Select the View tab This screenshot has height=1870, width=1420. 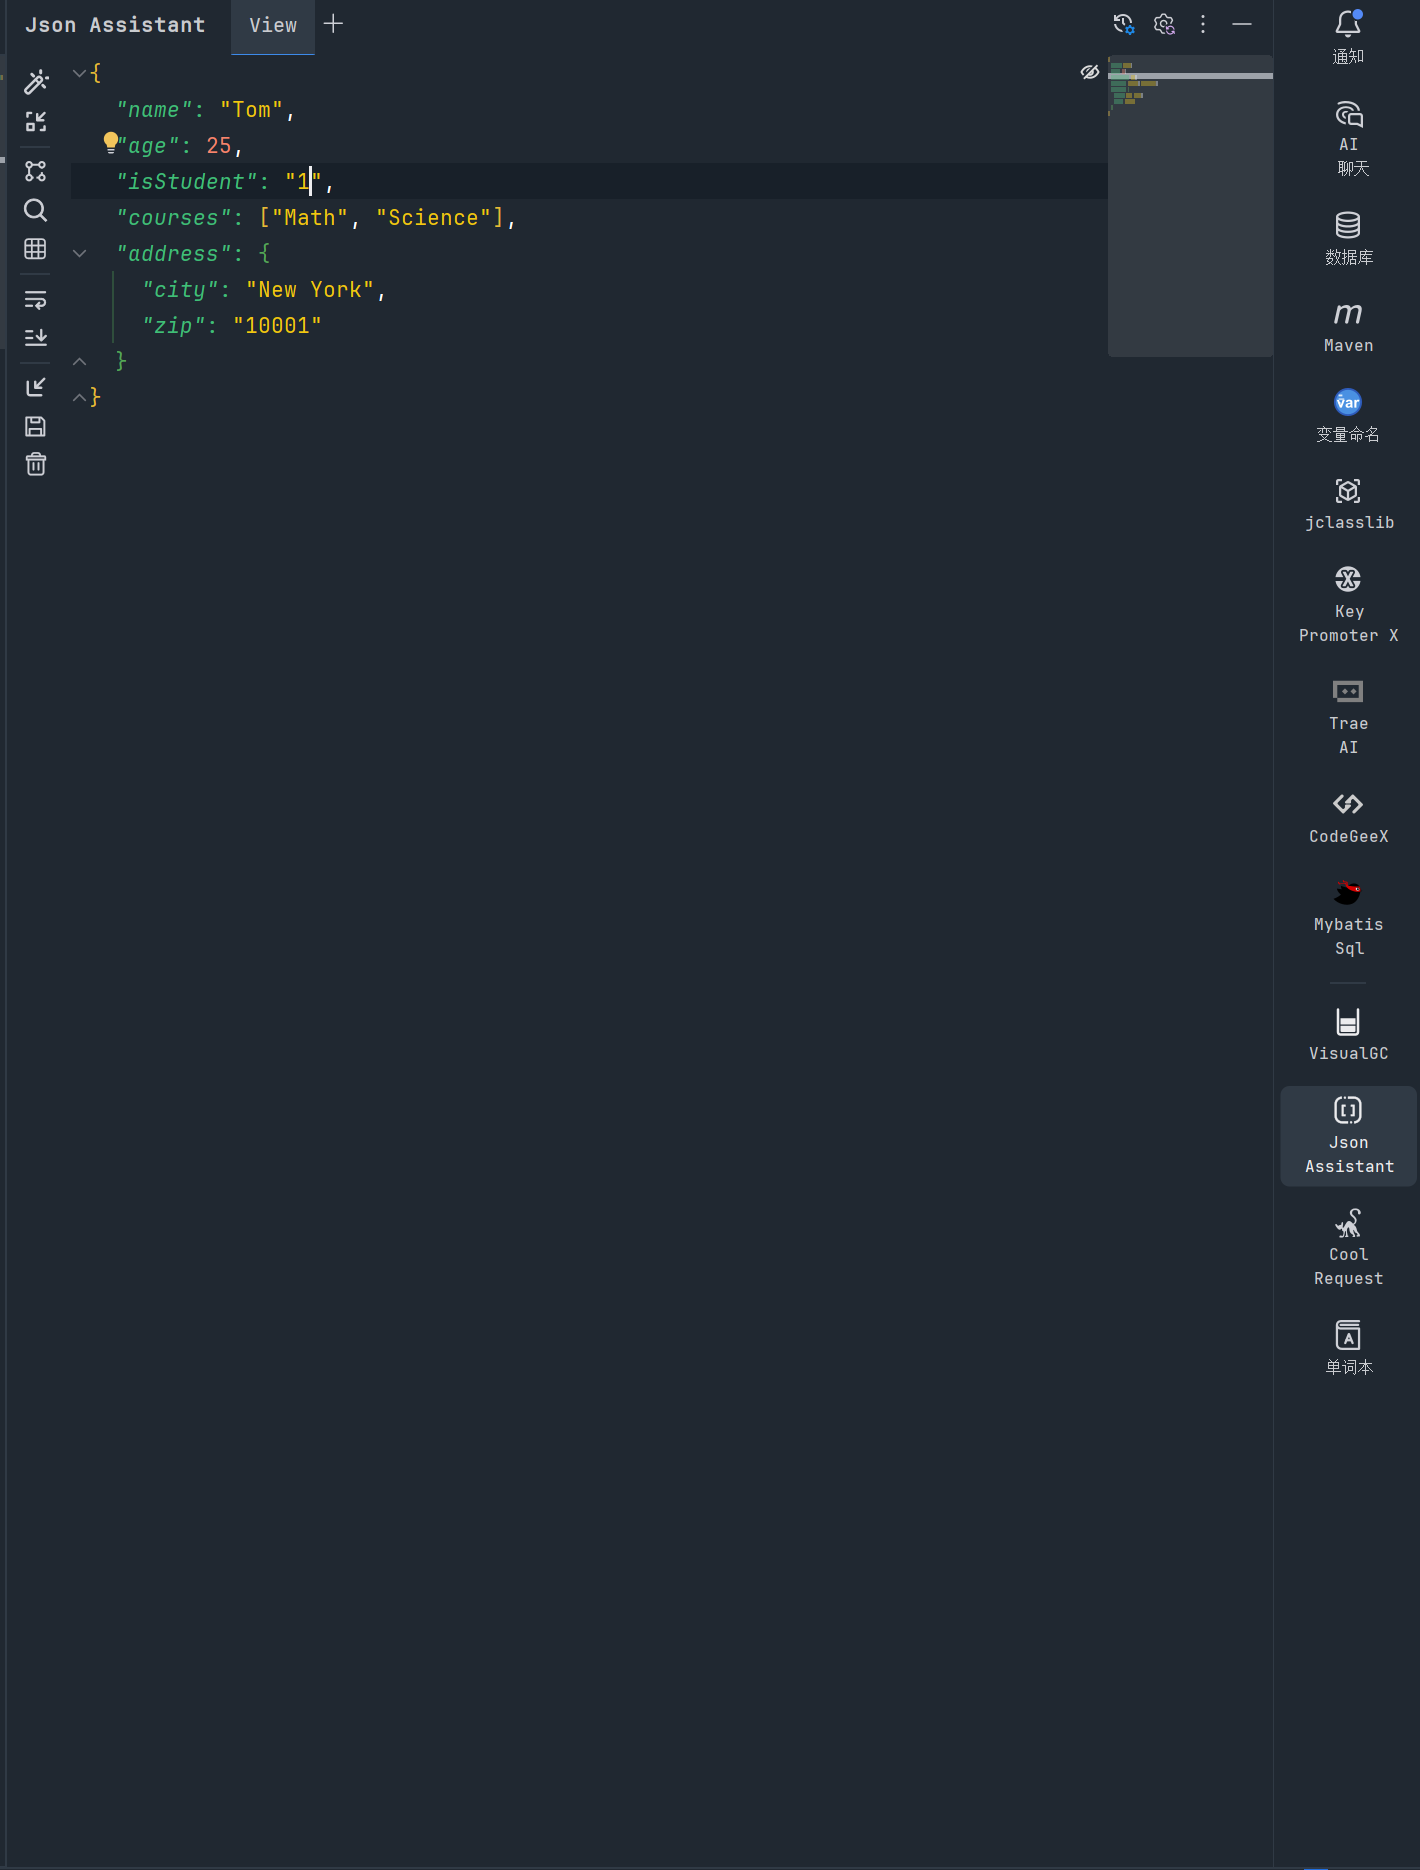pyautogui.click(x=273, y=26)
